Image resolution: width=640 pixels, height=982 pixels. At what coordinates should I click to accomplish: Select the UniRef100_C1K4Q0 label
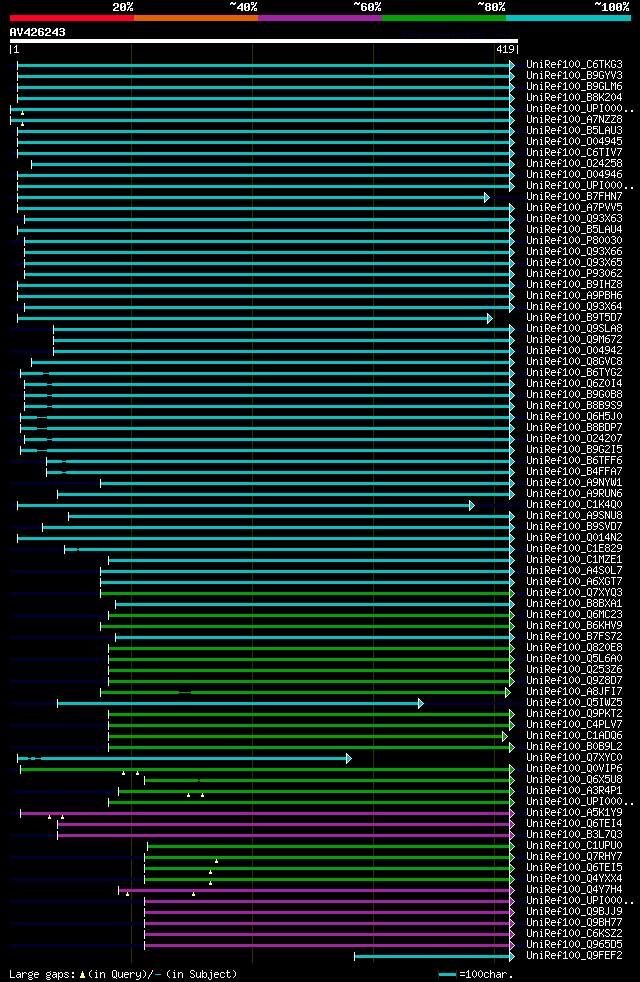(574, 505)
